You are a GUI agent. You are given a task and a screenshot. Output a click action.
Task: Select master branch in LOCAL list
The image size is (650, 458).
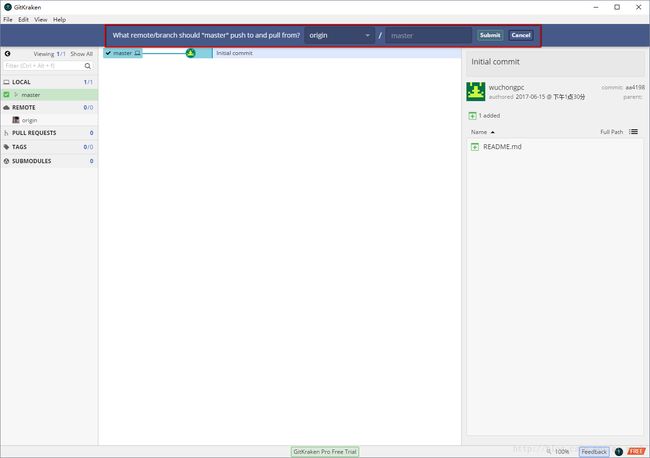click(x=49, y=95)
